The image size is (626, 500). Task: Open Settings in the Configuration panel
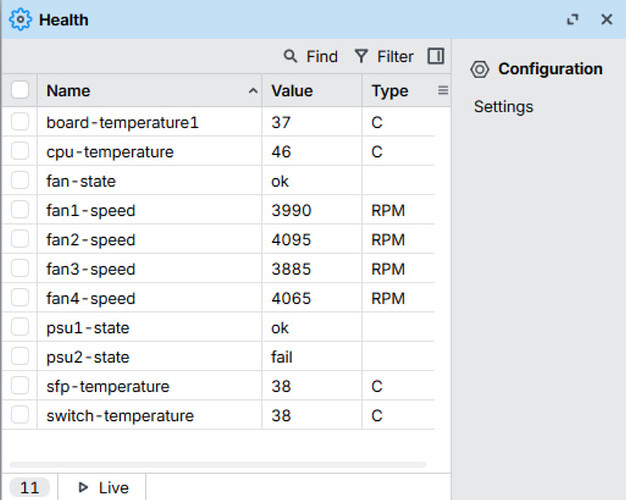503,107
